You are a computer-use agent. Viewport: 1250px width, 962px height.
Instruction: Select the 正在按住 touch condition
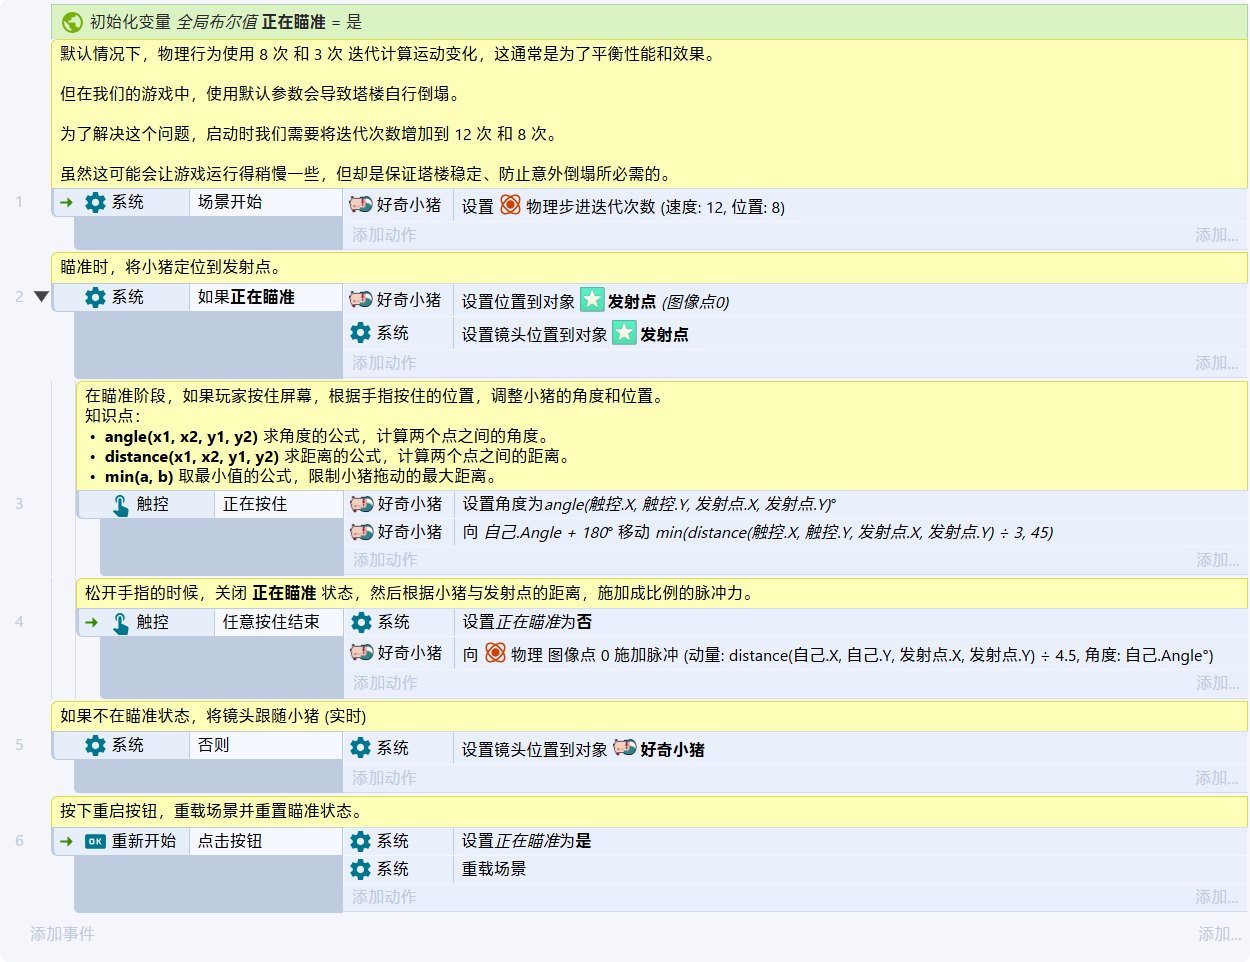coord(279,504)
